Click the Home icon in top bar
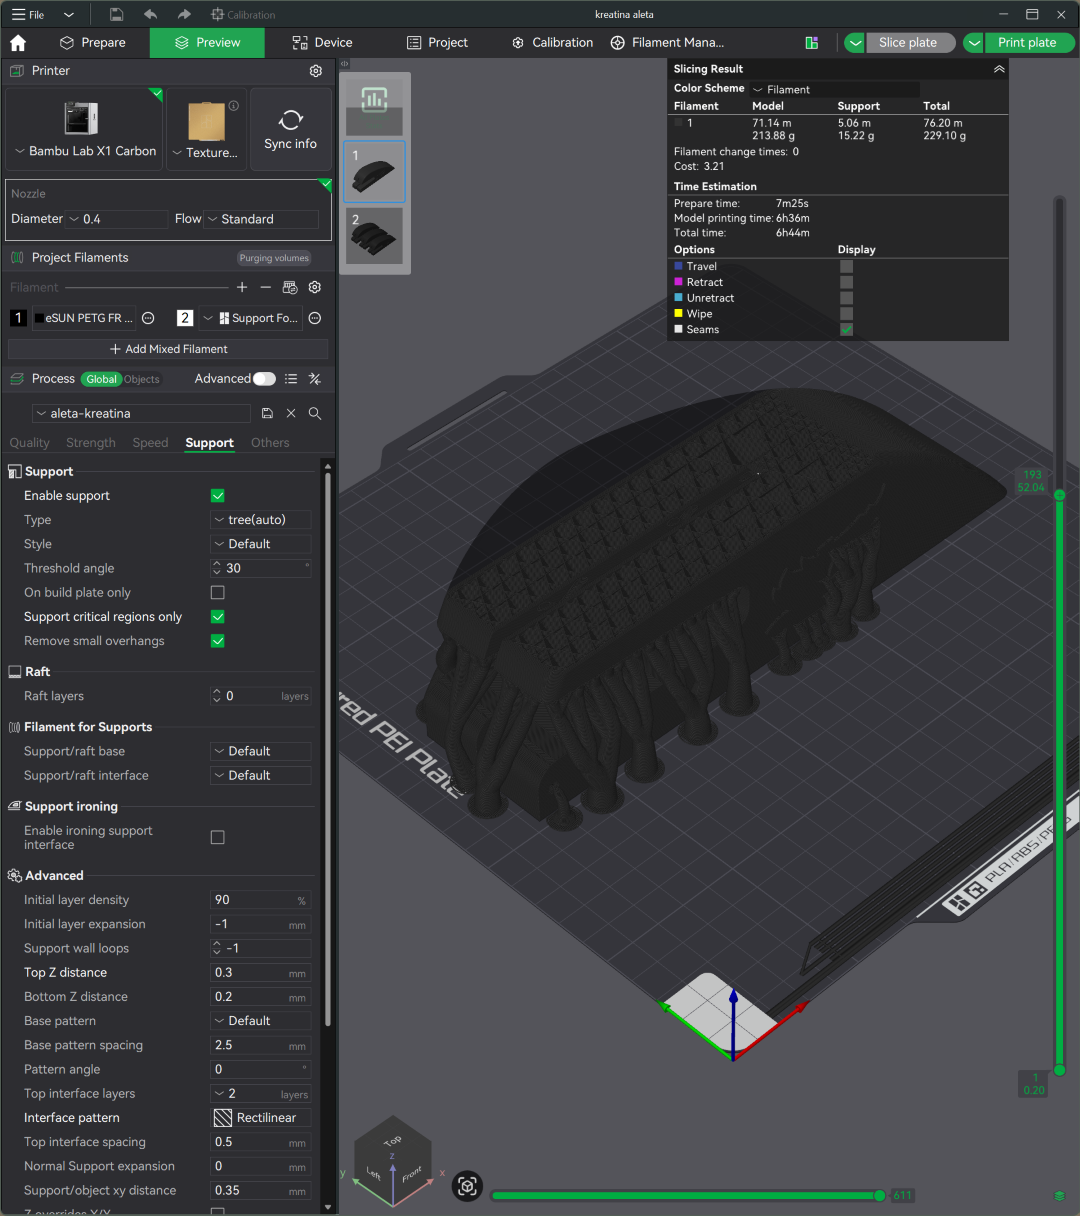This screenshot has height=1216, width=1080. pyautogui.click(x=18, y=43)
